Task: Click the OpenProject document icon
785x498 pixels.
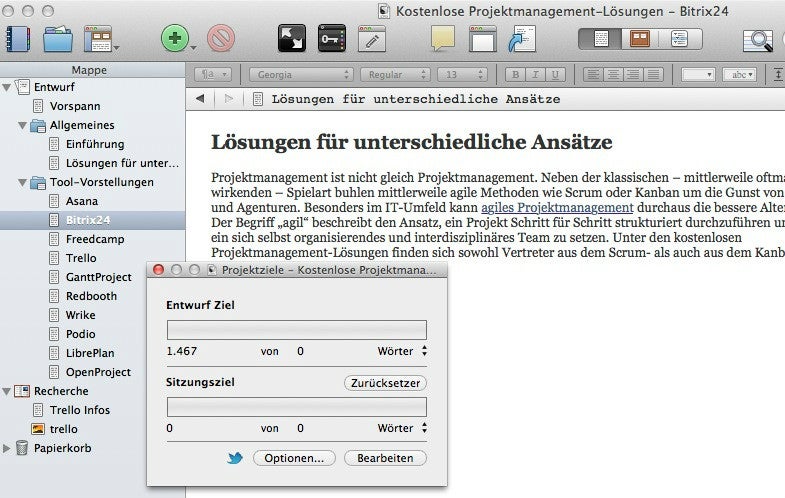Action: (54, 372)
